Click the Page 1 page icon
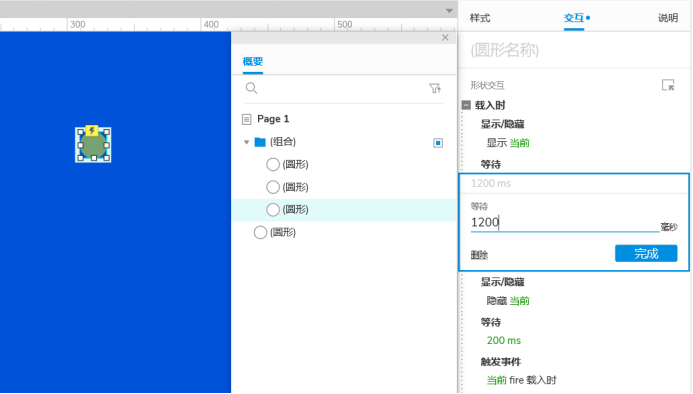Image resolution: width=693 pixels, height=394 pixels. coord(247,119)
